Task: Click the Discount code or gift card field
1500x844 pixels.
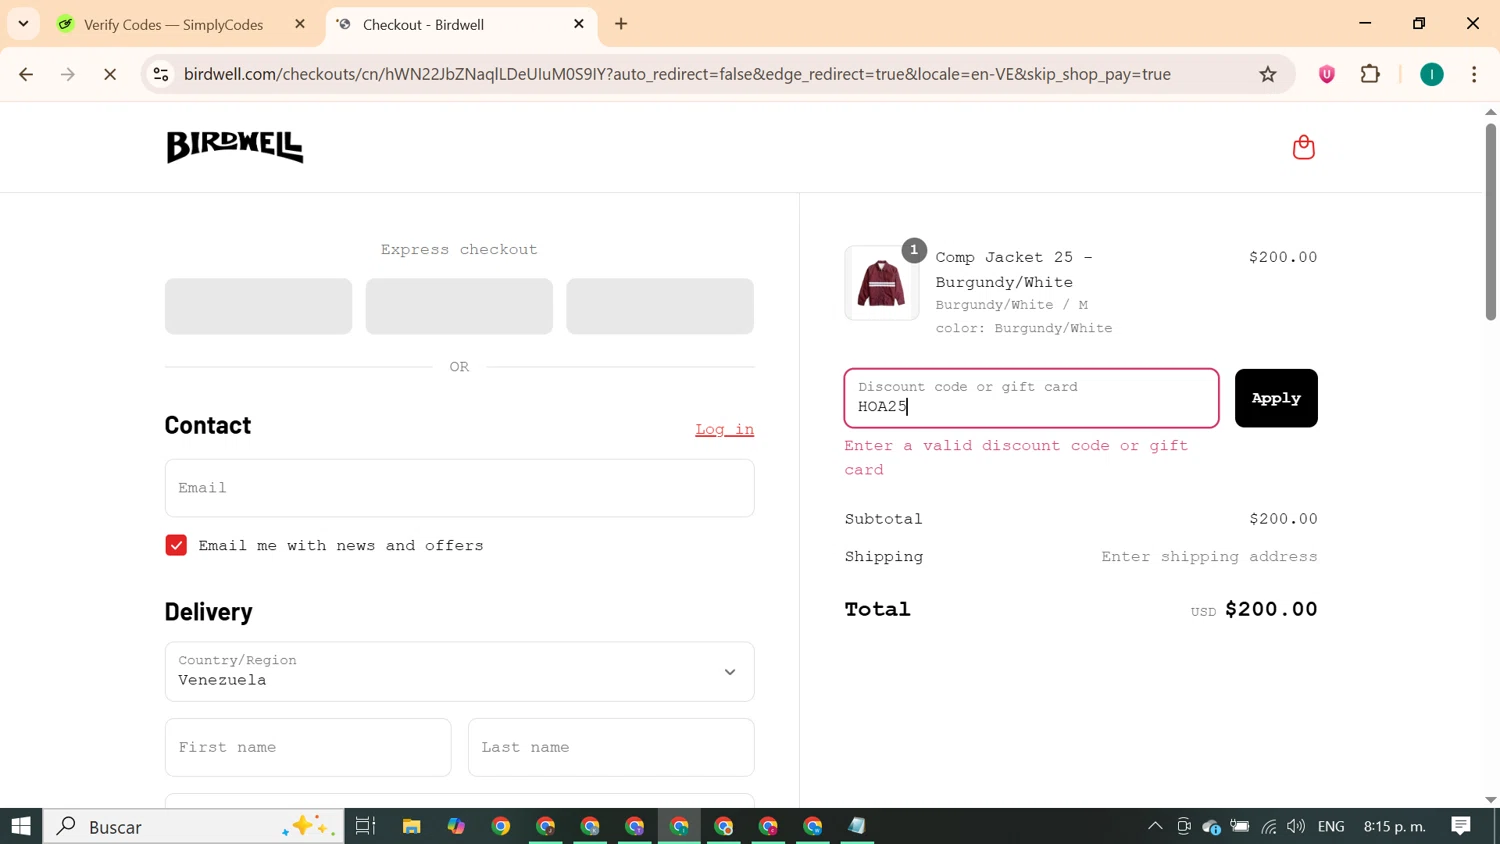Action: tap(1031, 398)
